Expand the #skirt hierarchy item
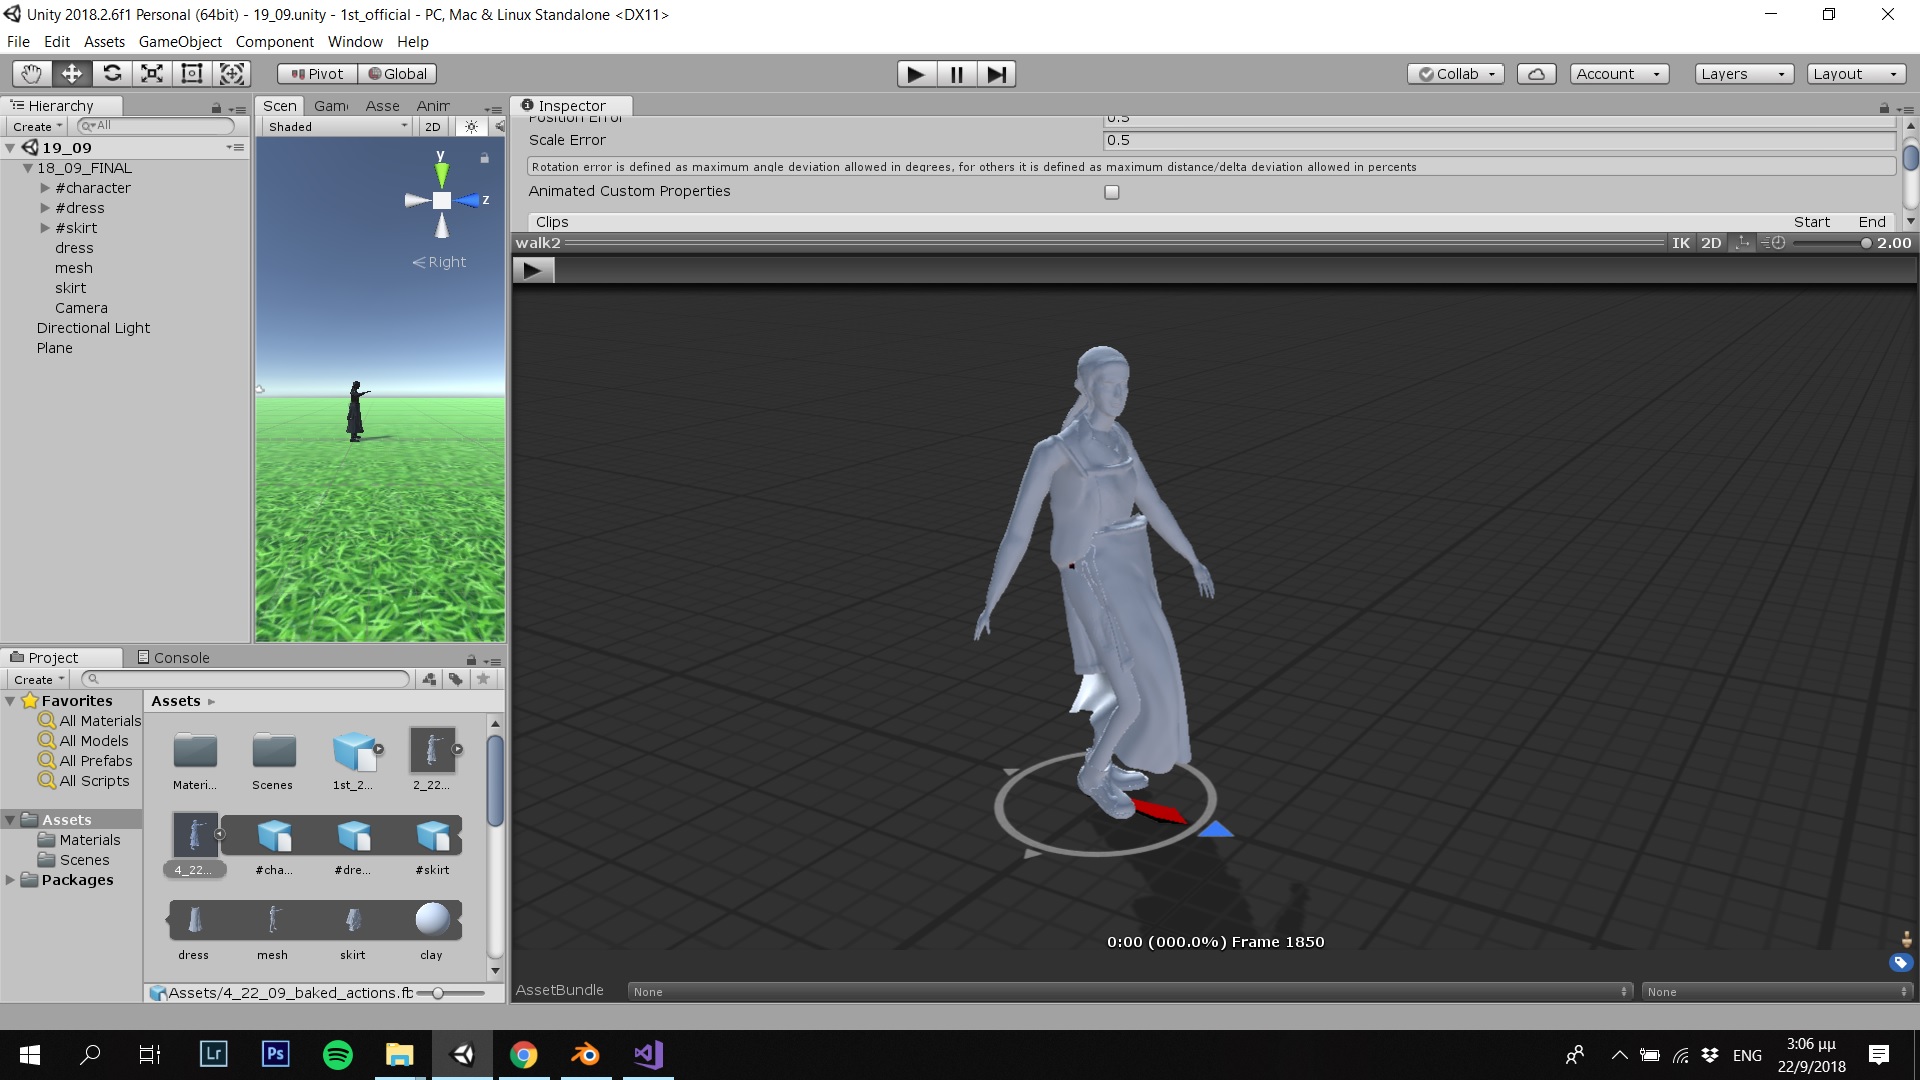The image size is (1920, 1080). point(45,228)
